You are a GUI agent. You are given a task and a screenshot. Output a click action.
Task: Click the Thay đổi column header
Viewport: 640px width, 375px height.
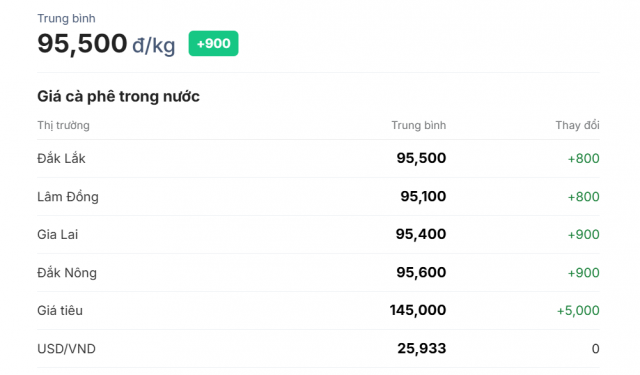point(577,125)
